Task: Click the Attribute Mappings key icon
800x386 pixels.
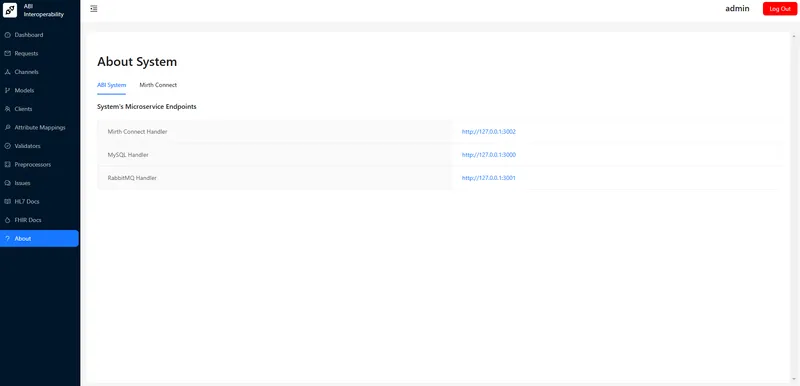Action: (x=8, y=127)
